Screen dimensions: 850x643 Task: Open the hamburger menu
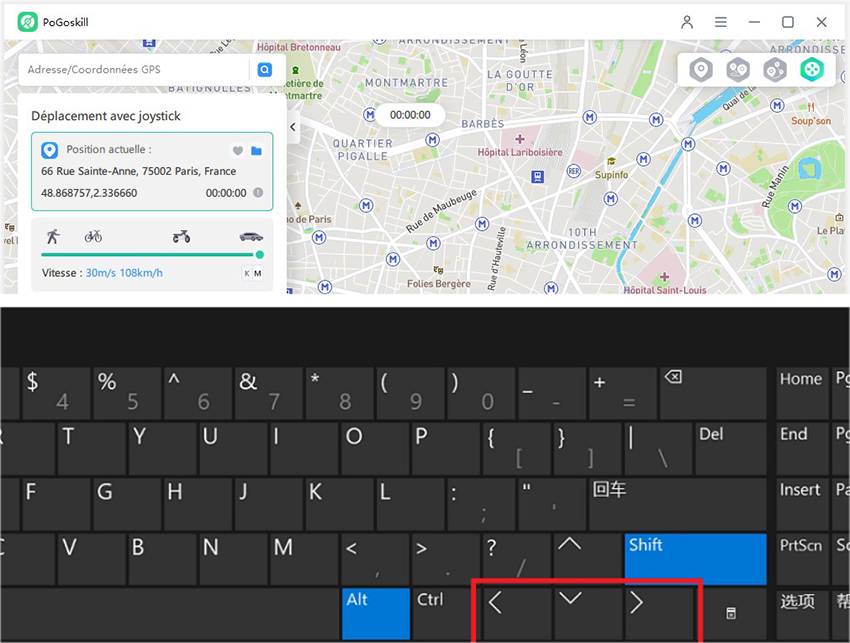click(x=721, y=21)
